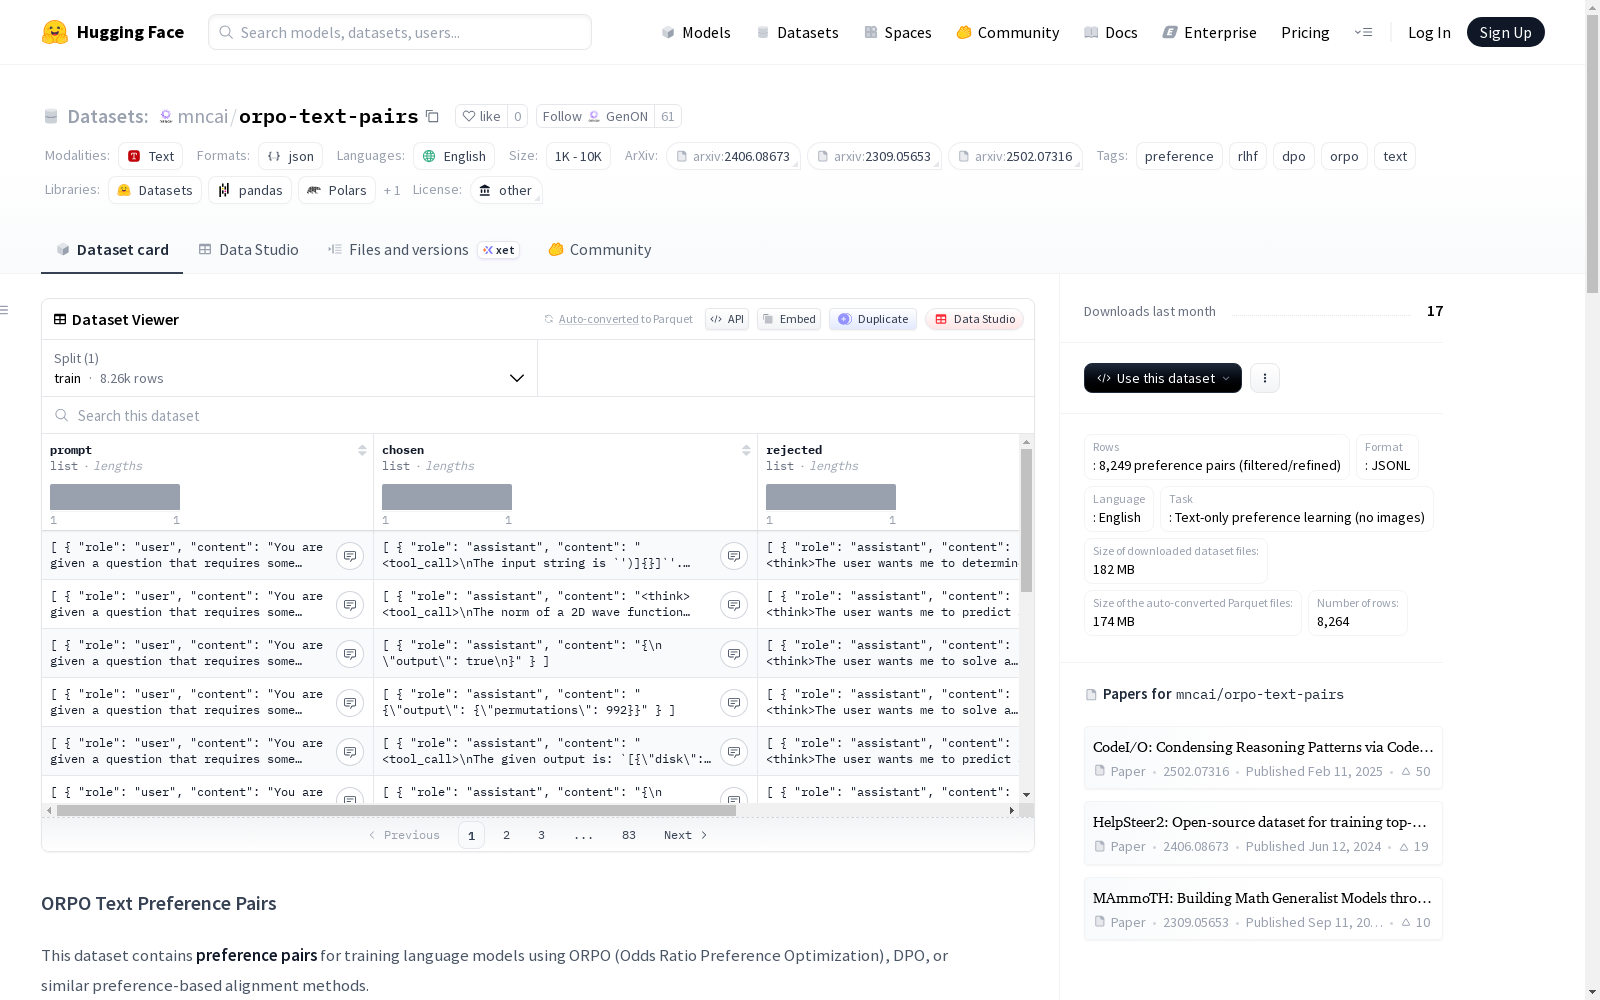Image resolution: width=1600 pixels, height=1000 pixels.
Task: Click the Hugging Face logo icon
Action: click(55, 32)
